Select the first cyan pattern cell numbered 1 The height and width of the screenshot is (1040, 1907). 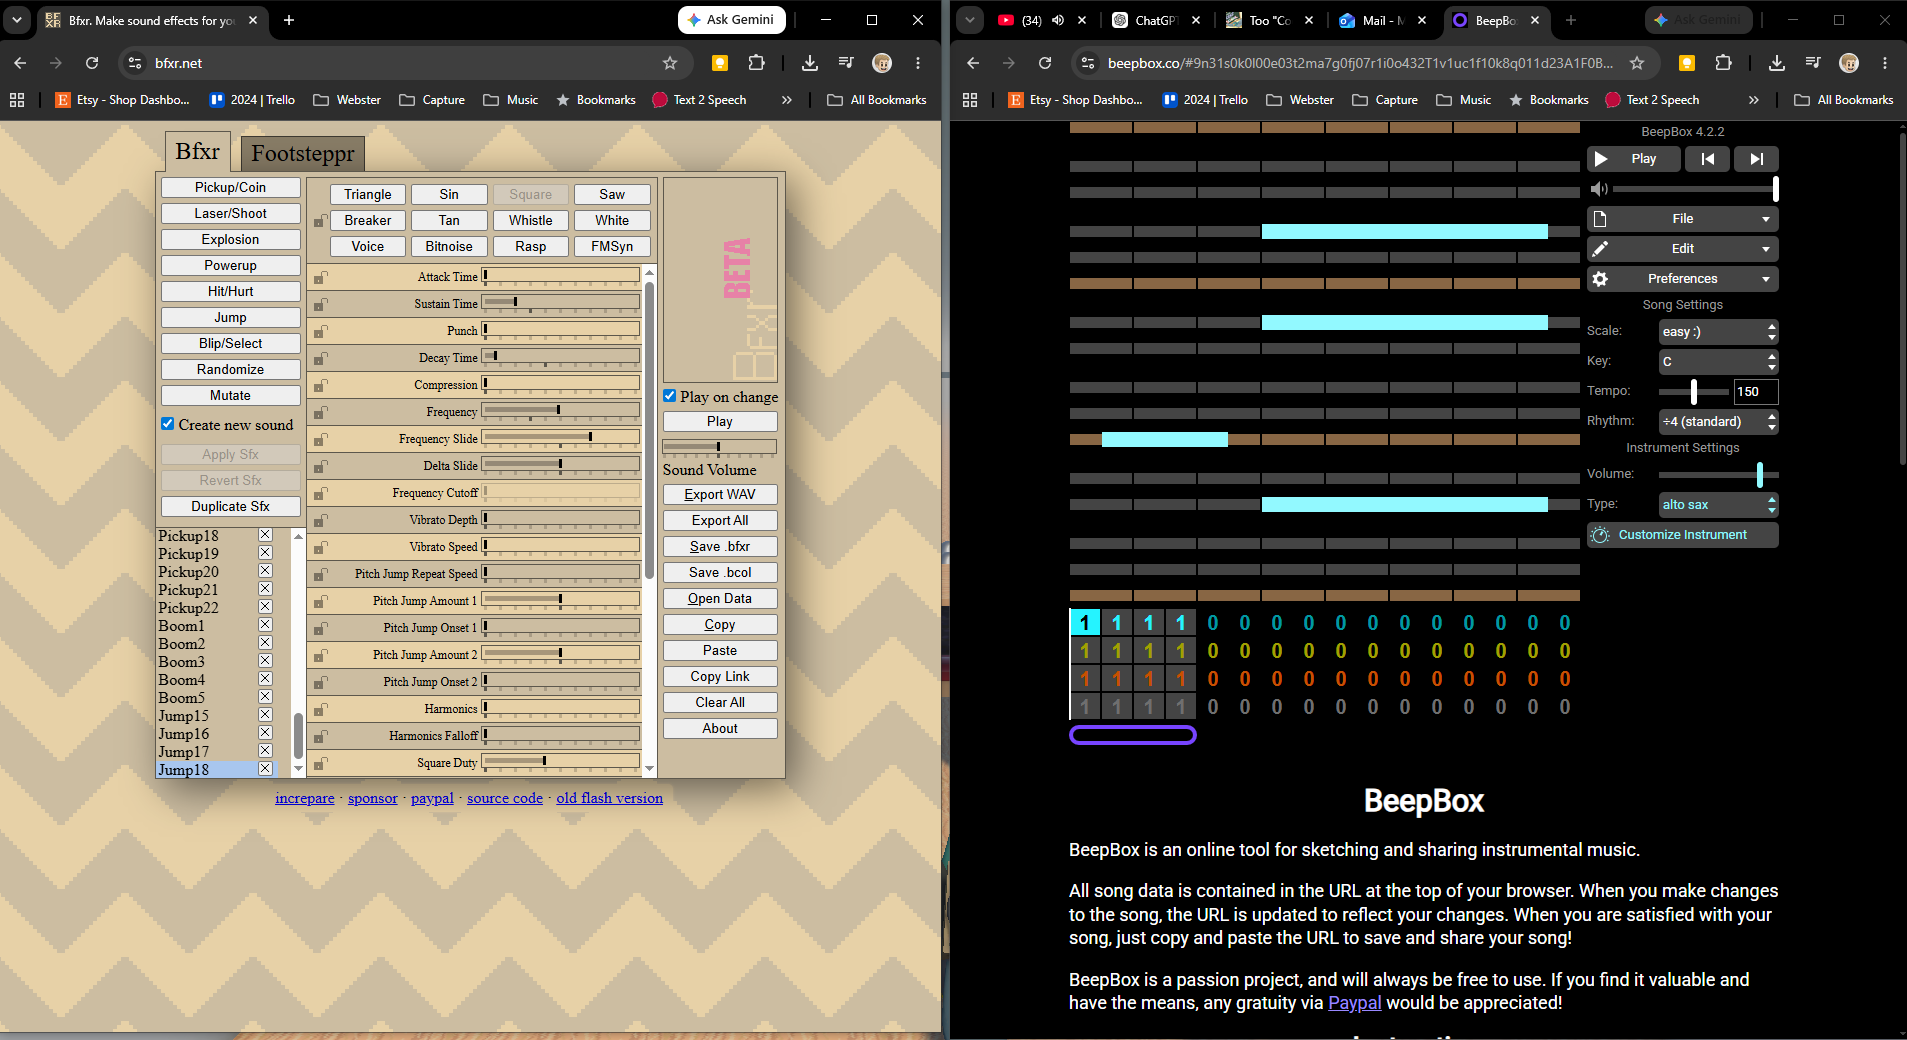[x=1085, y=623]
